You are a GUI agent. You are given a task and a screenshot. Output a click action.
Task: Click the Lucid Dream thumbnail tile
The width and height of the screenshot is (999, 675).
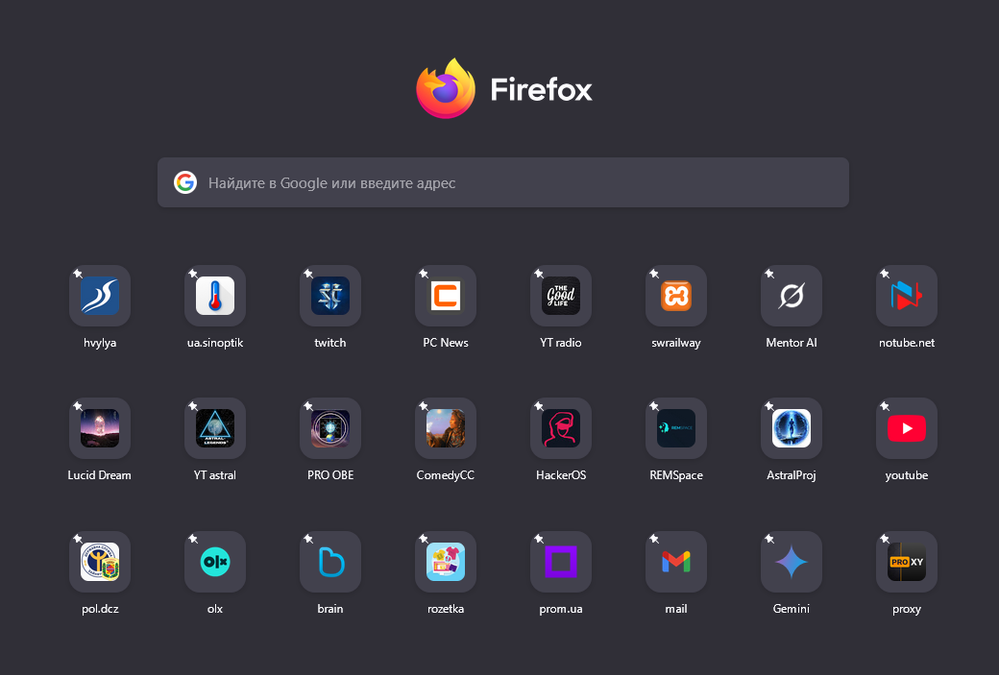point(100,429)
